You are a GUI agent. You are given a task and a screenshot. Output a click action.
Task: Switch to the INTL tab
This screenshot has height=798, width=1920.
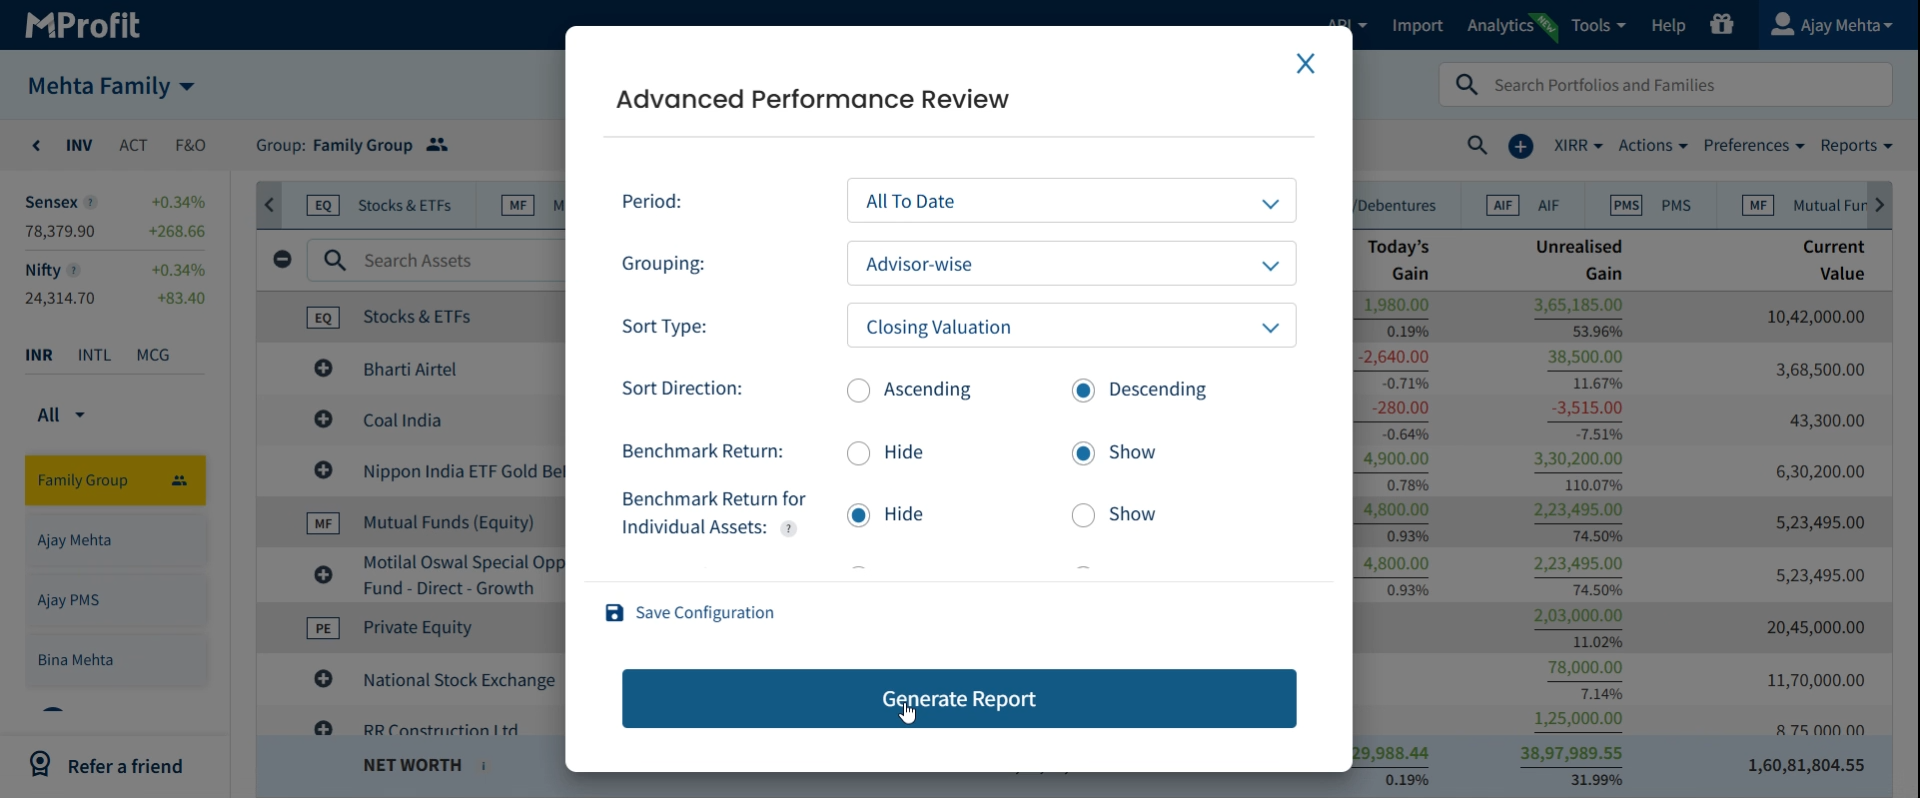tap(95, 355)
